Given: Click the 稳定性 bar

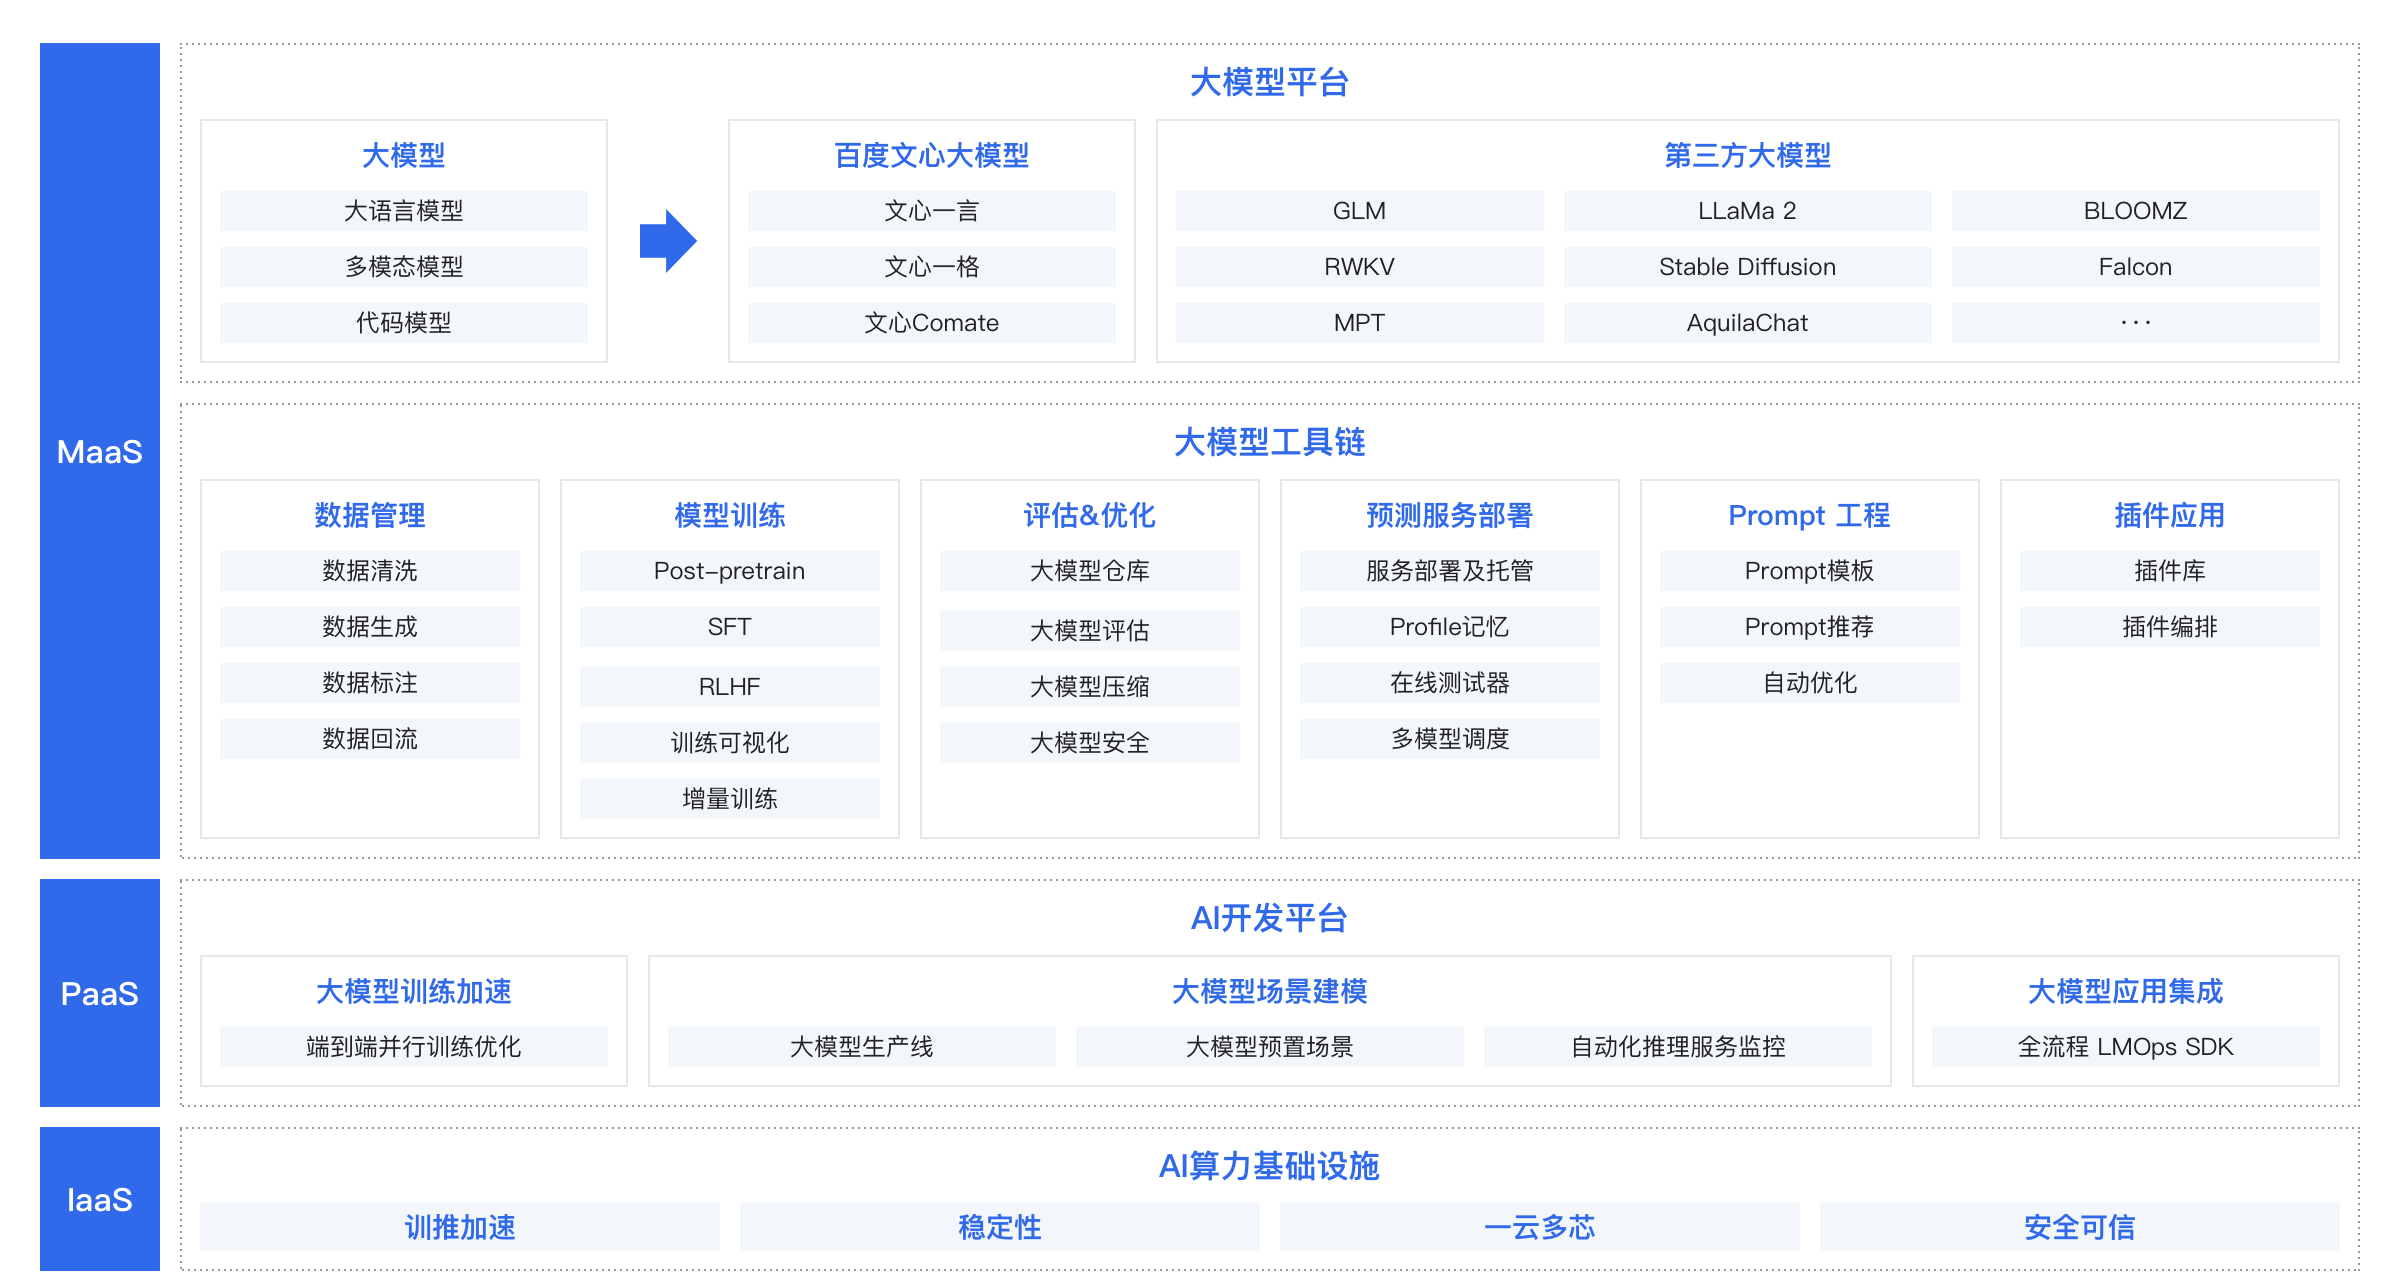Looking at the screenshot, I should [1000, 1227].
